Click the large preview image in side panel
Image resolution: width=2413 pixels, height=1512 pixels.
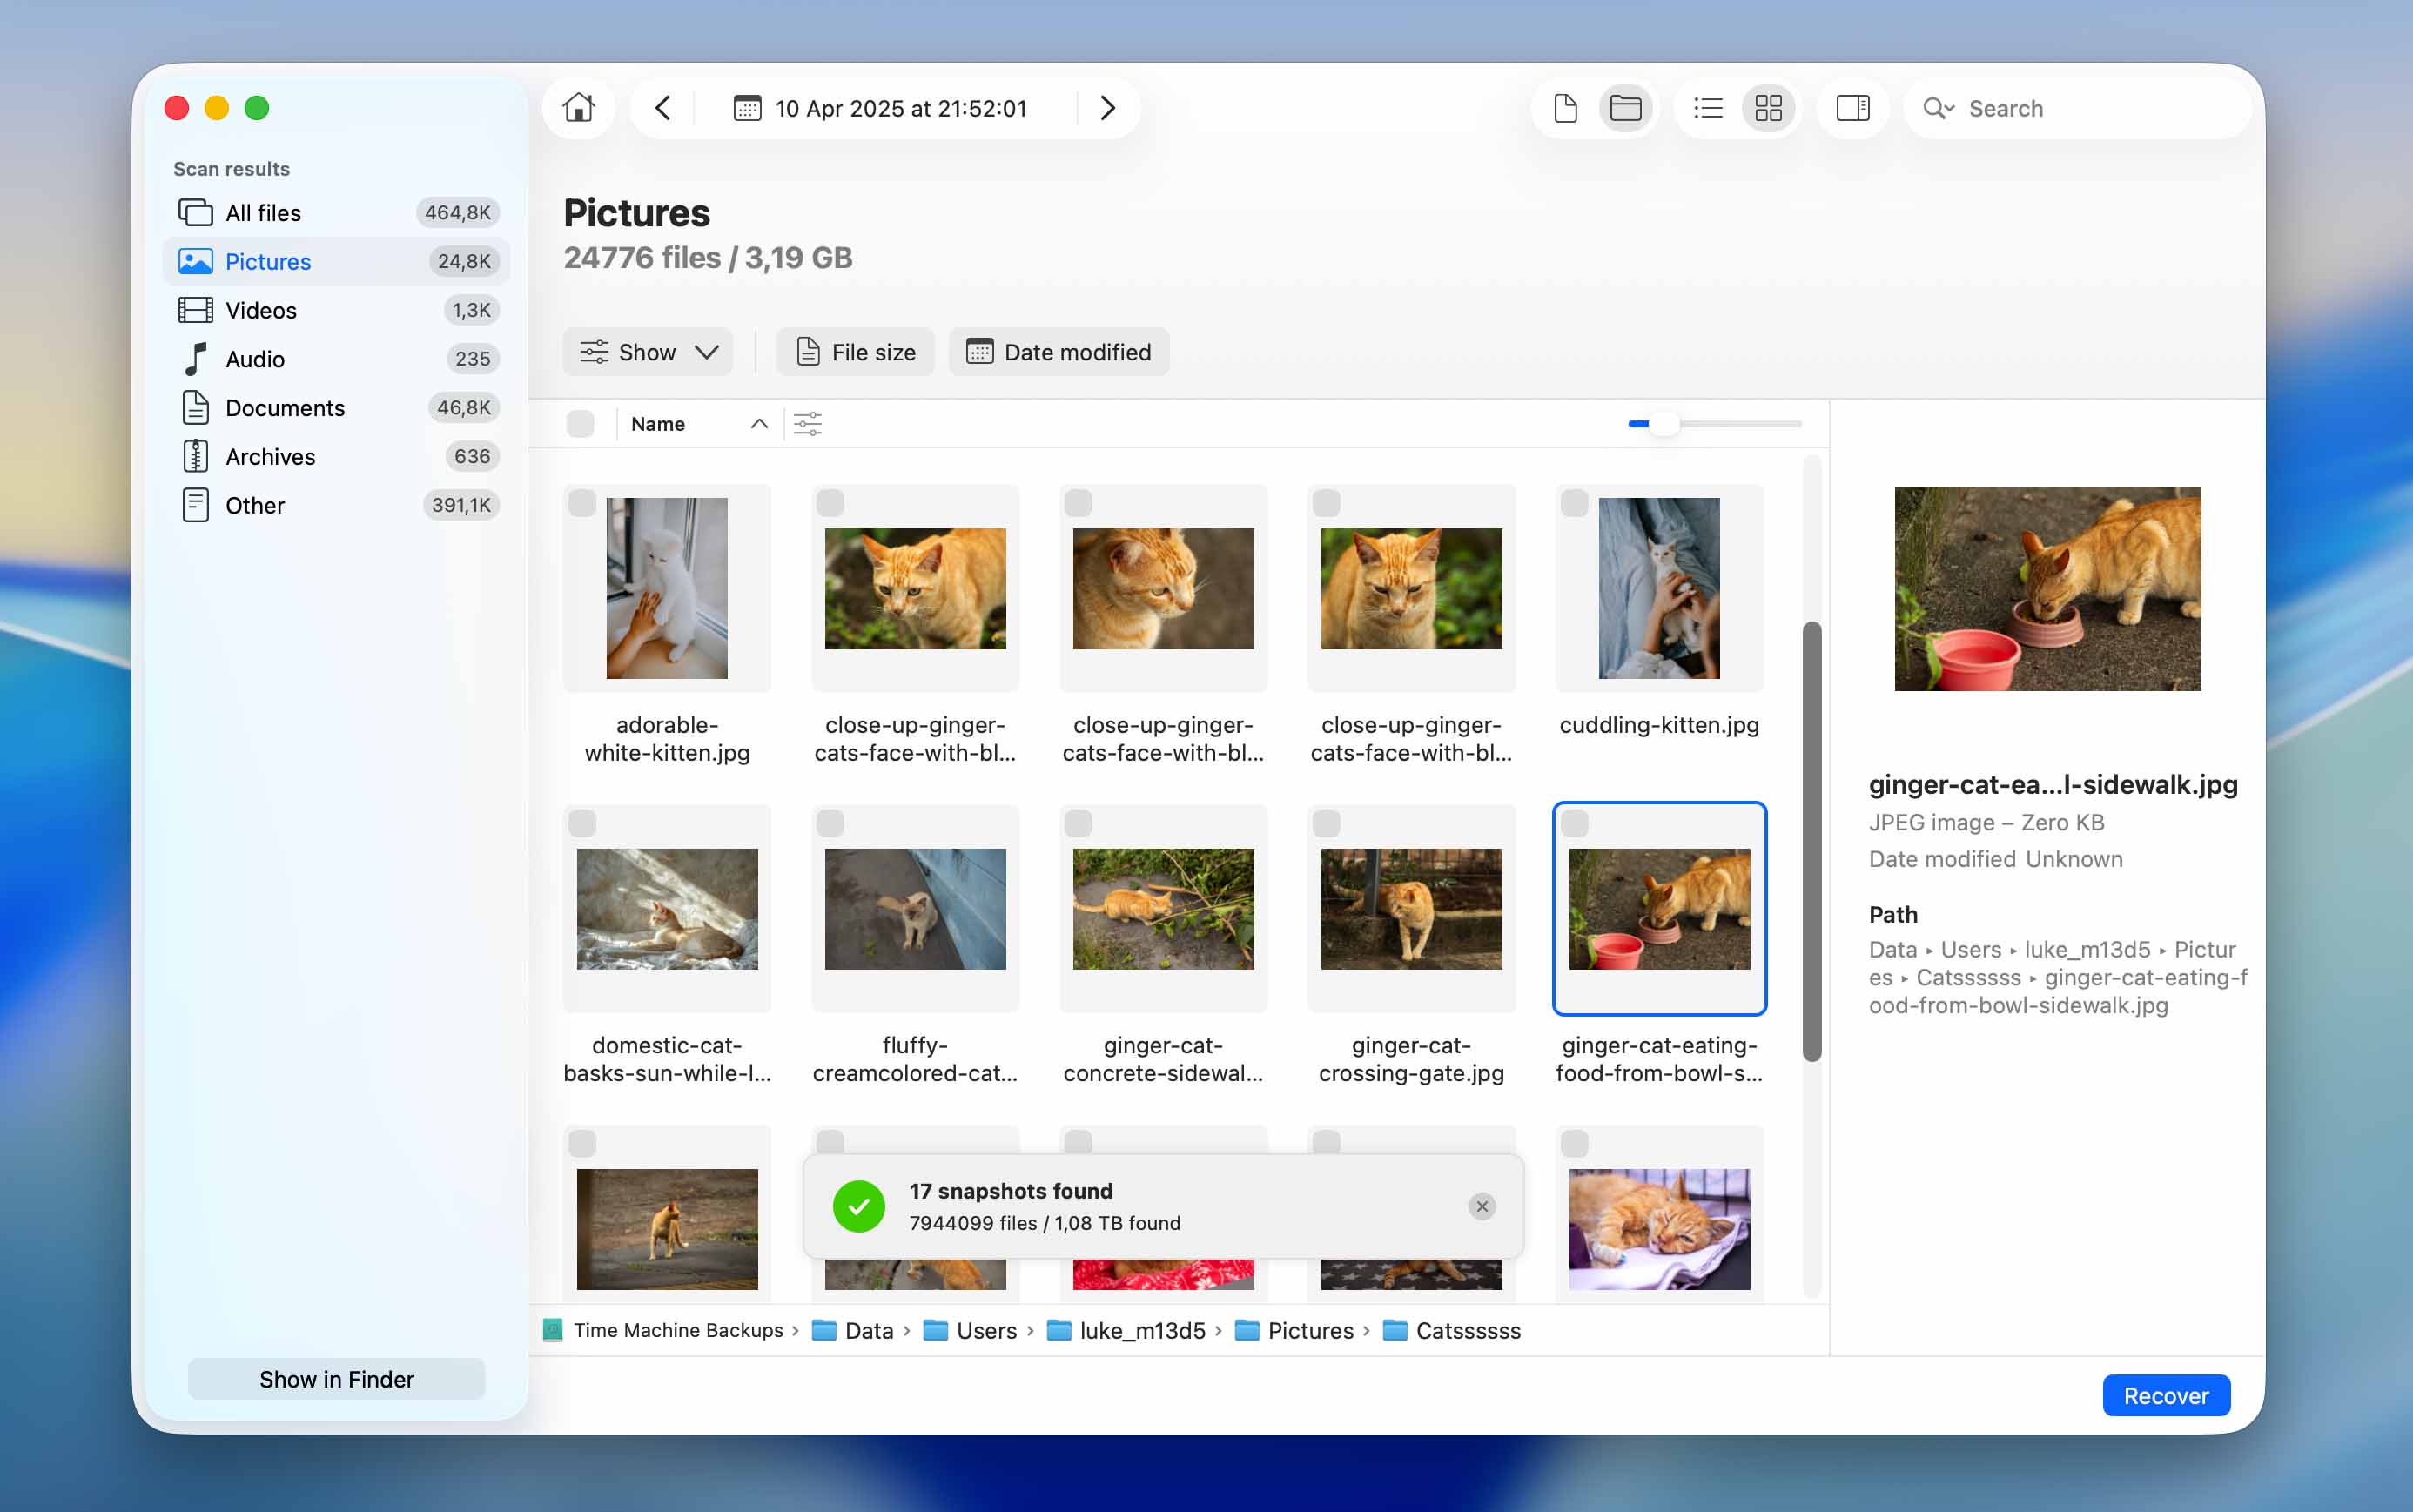(x=2047, y=588)
